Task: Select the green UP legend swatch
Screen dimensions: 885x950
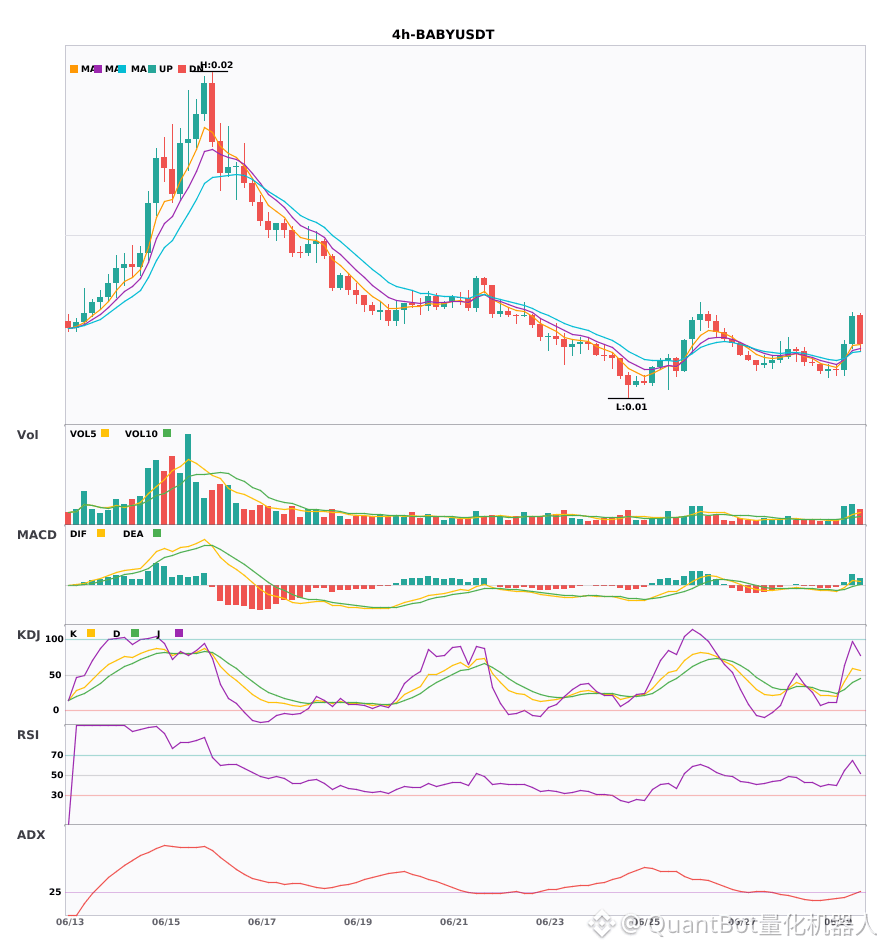Action: 152,69
